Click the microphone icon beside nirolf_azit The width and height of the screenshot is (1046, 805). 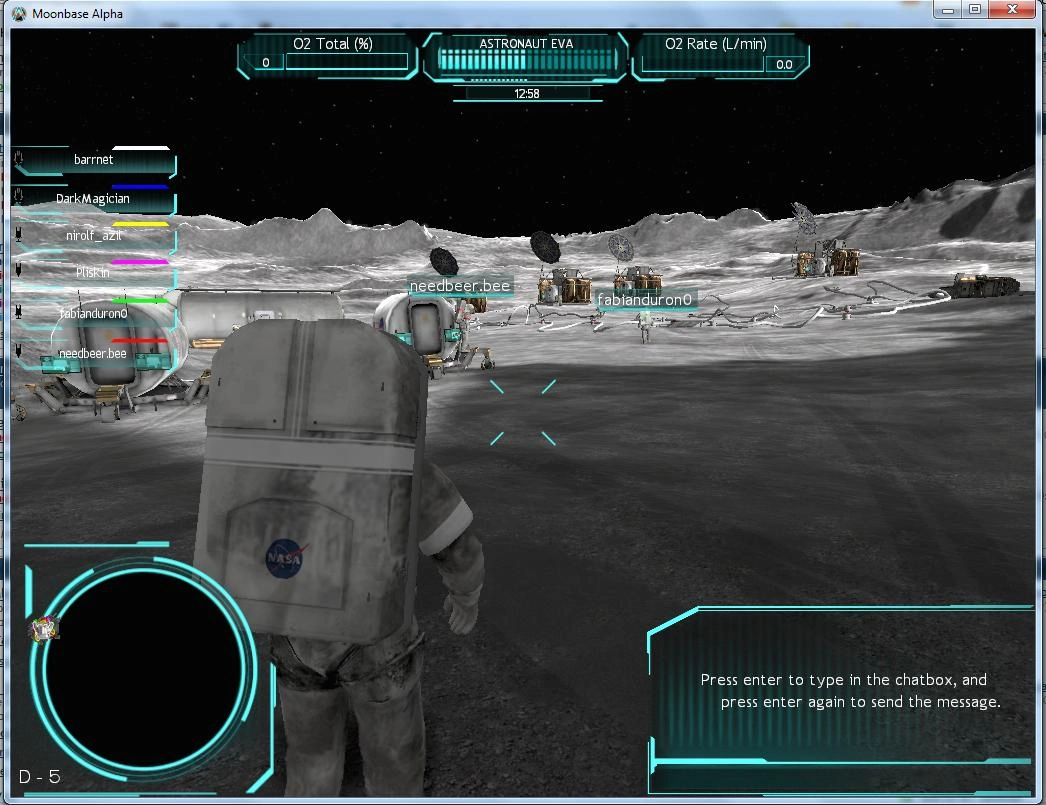point(19,234)
